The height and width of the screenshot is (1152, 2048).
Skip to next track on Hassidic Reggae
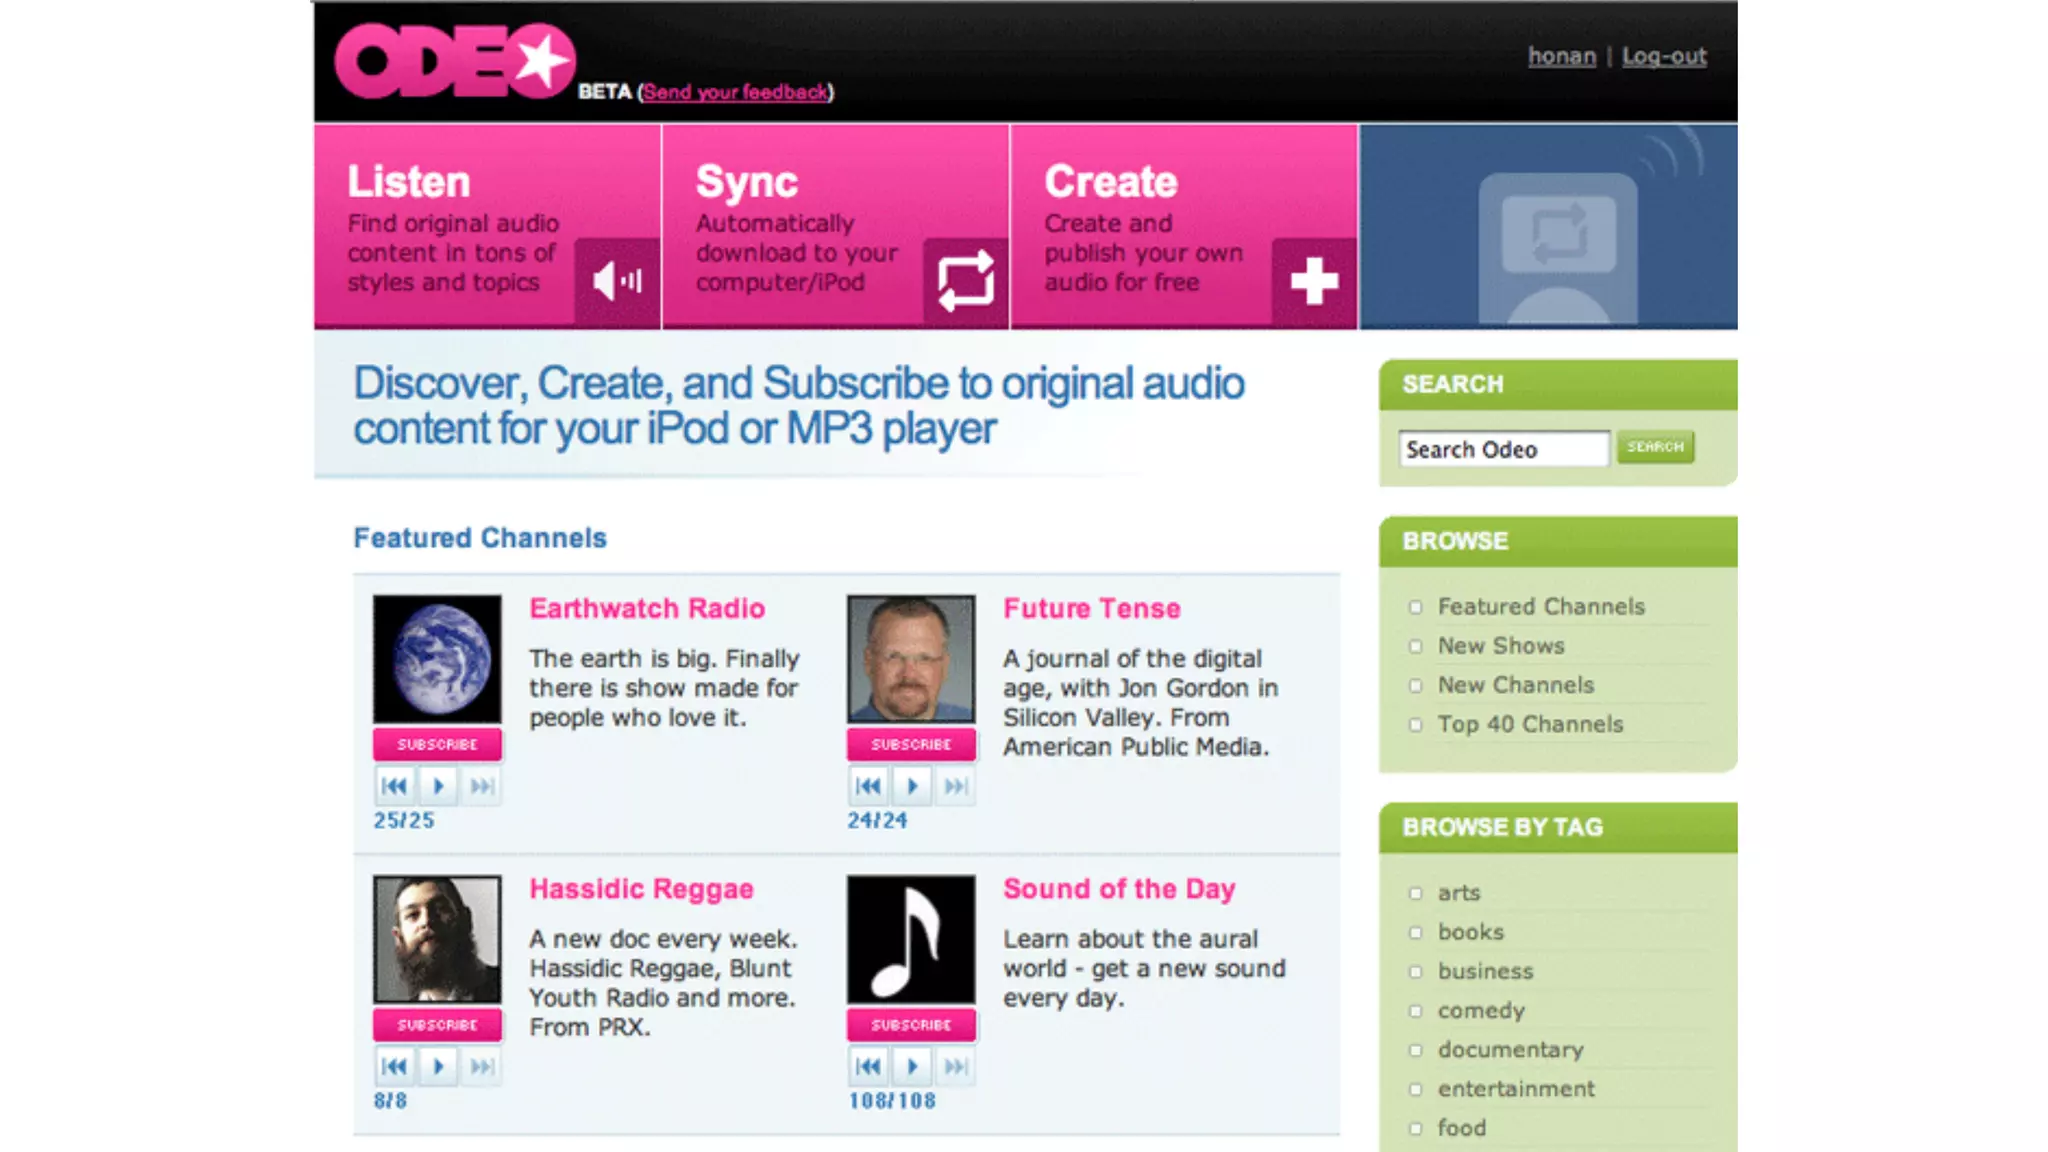coord(482,1067)
